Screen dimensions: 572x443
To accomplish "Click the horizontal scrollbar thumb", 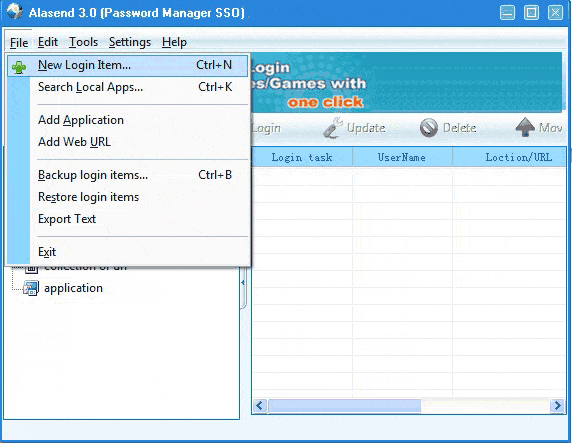I will [344, 405].
